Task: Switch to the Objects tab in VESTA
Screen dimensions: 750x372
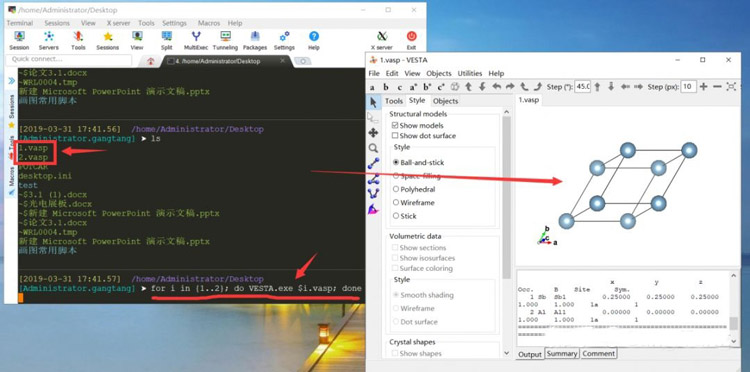Action: click(445, 101)
